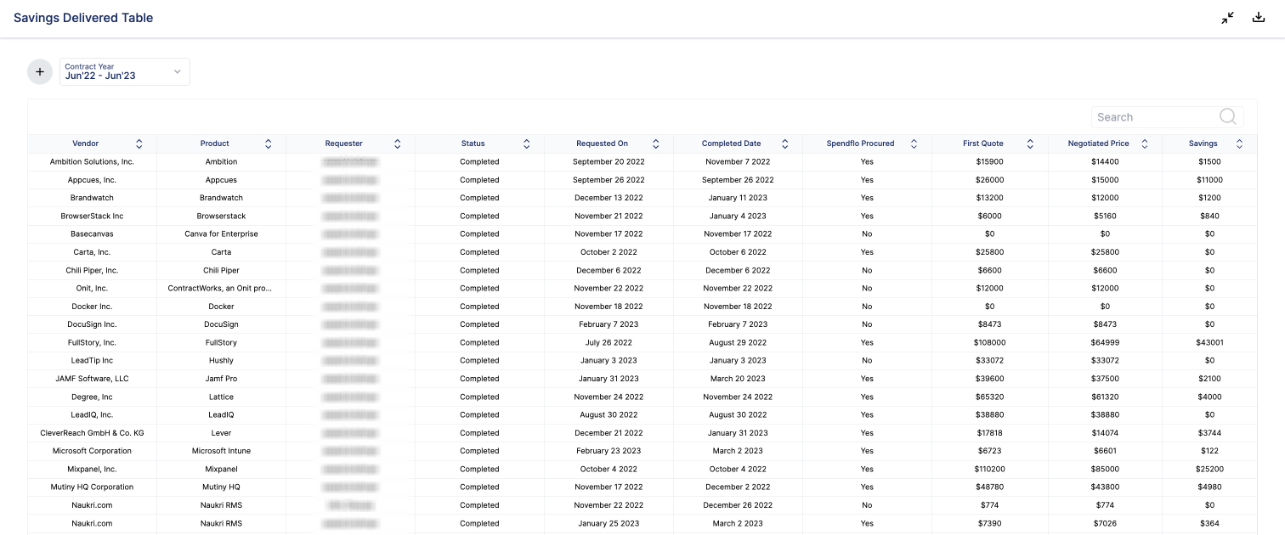The image size is (1285, 535).
Task: Select vendor Mixpanel, Inc.
Action: pyautogui.click(x=92, y=469)
